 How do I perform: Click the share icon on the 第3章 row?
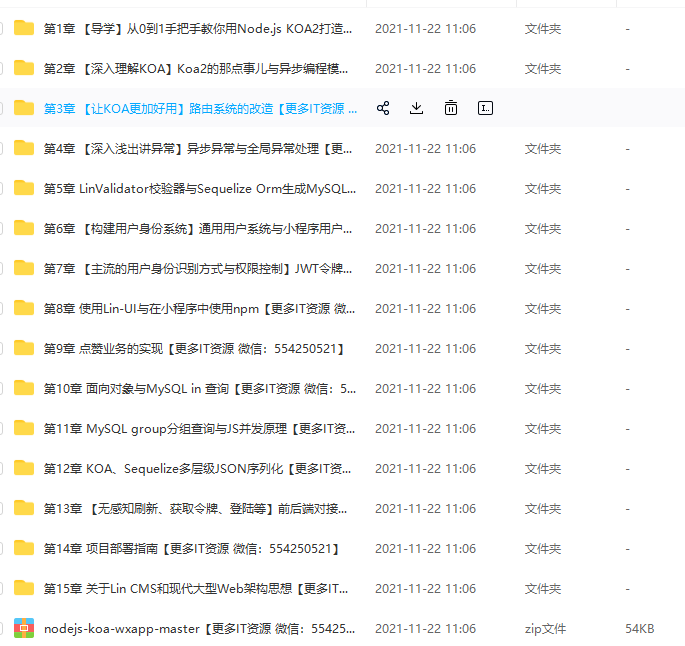point(383,108)
